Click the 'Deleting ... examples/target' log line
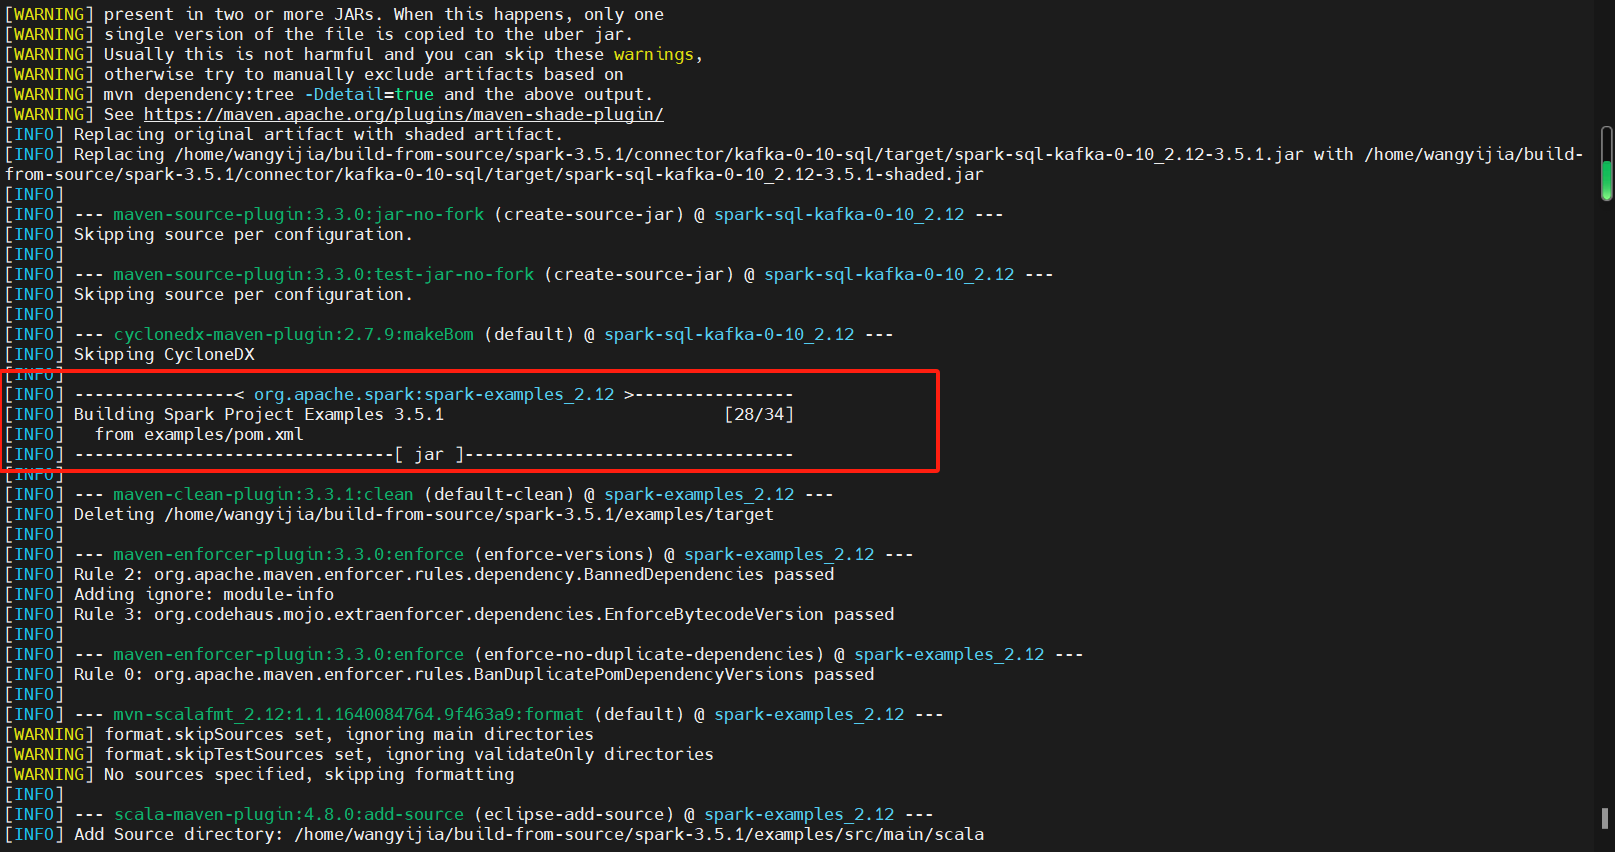 424,514
